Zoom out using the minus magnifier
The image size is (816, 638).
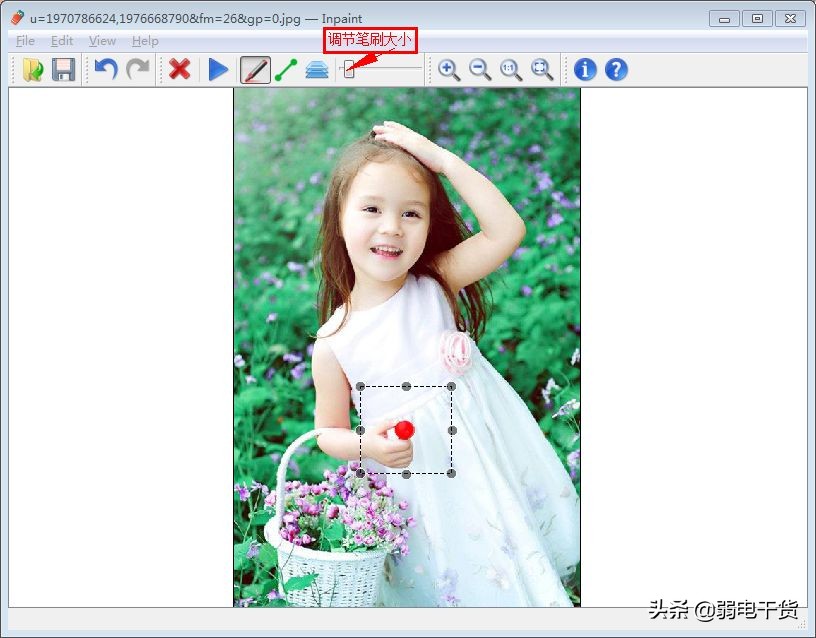(x=480, y=70)
